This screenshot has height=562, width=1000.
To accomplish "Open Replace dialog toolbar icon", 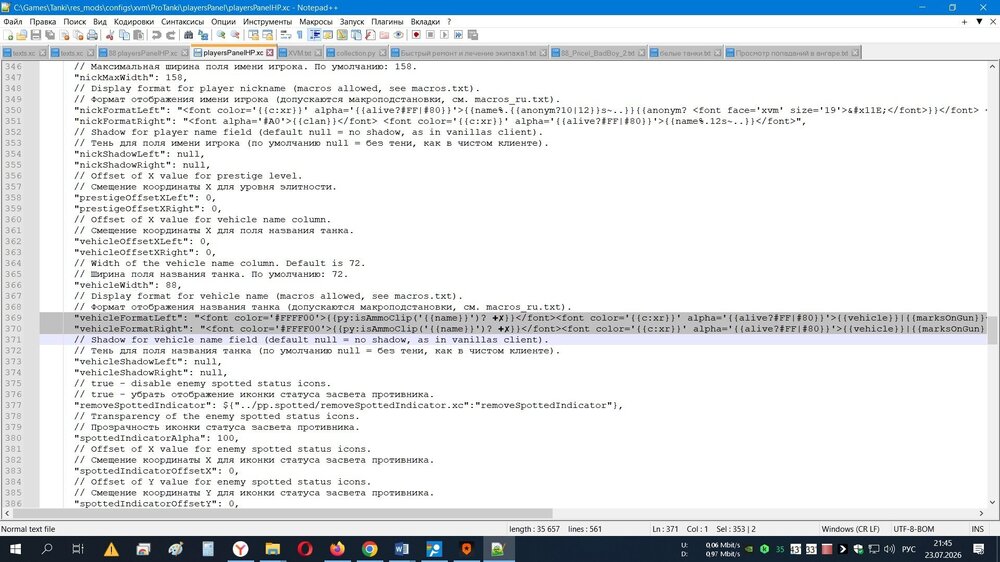I will click(x=203, y=35).
